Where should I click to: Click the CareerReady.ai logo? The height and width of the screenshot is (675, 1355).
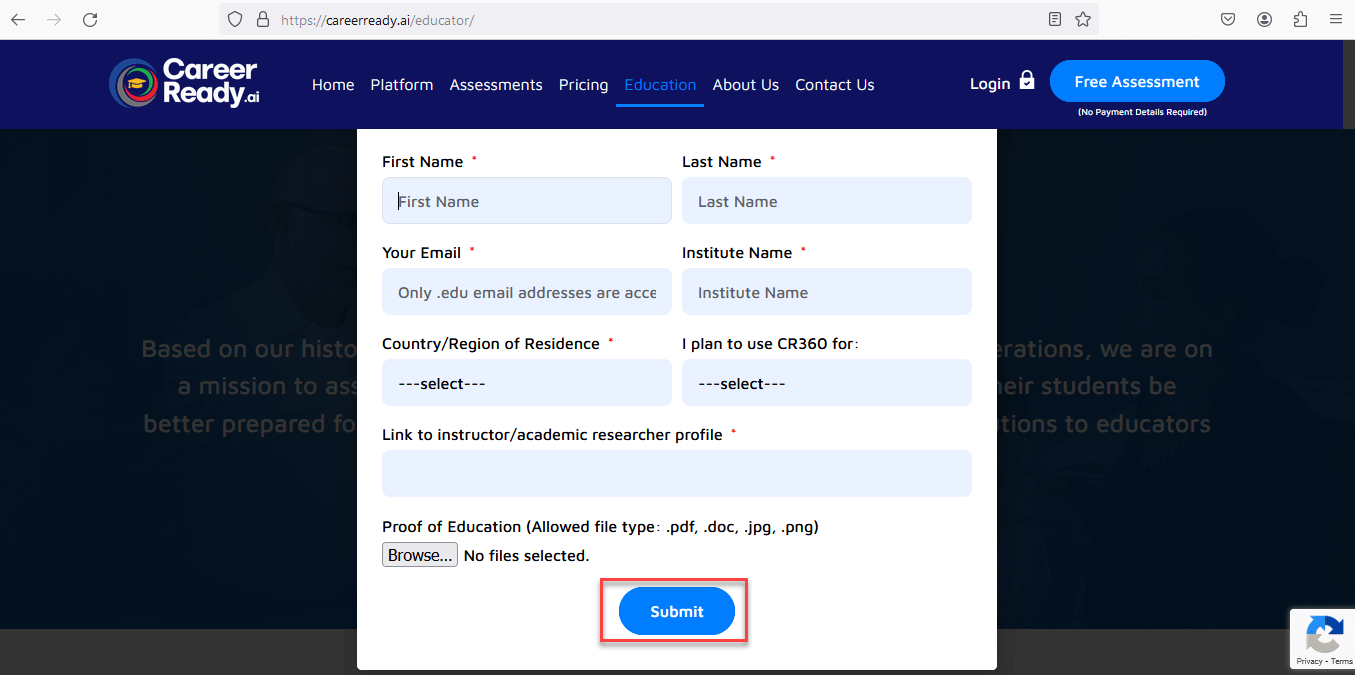pyautogui.click(x=184, y=83)
